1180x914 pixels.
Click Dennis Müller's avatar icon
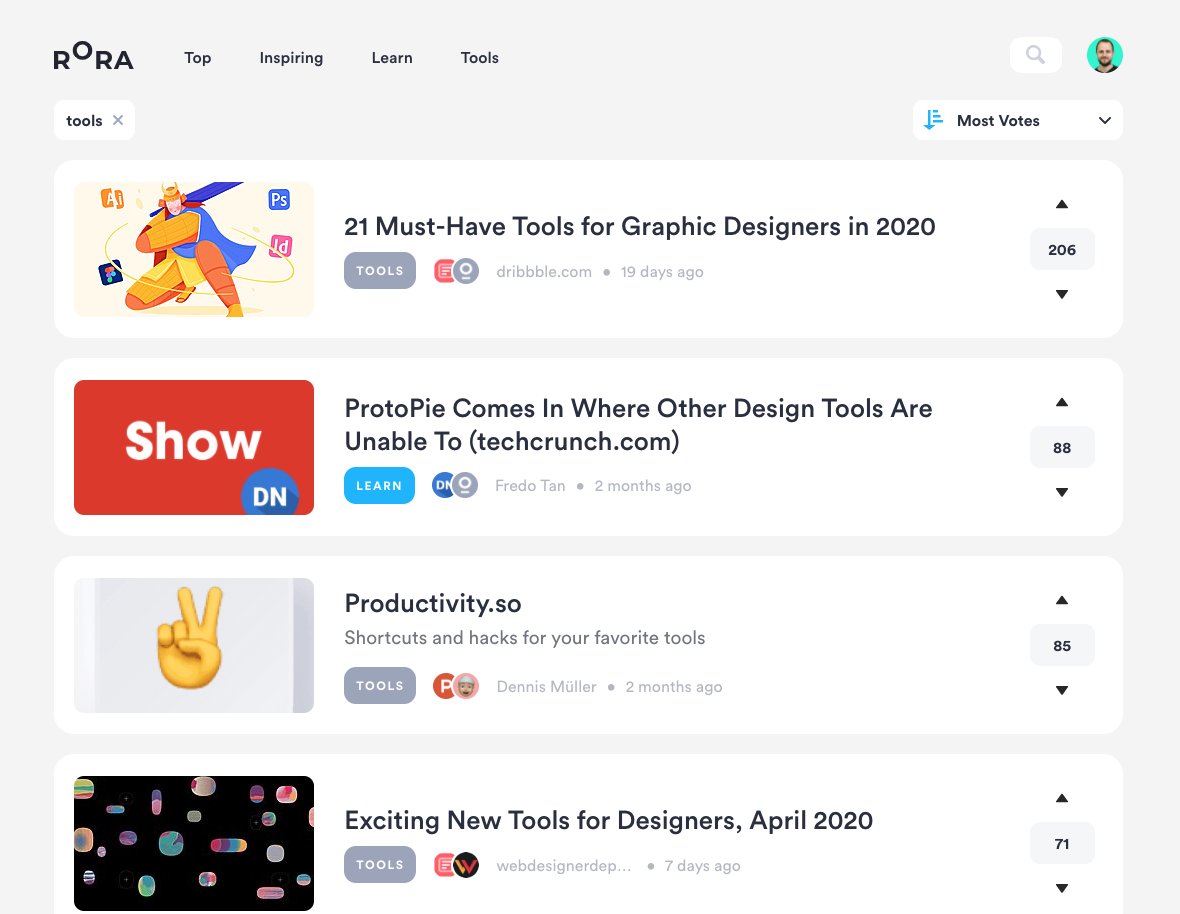[465, 686]
